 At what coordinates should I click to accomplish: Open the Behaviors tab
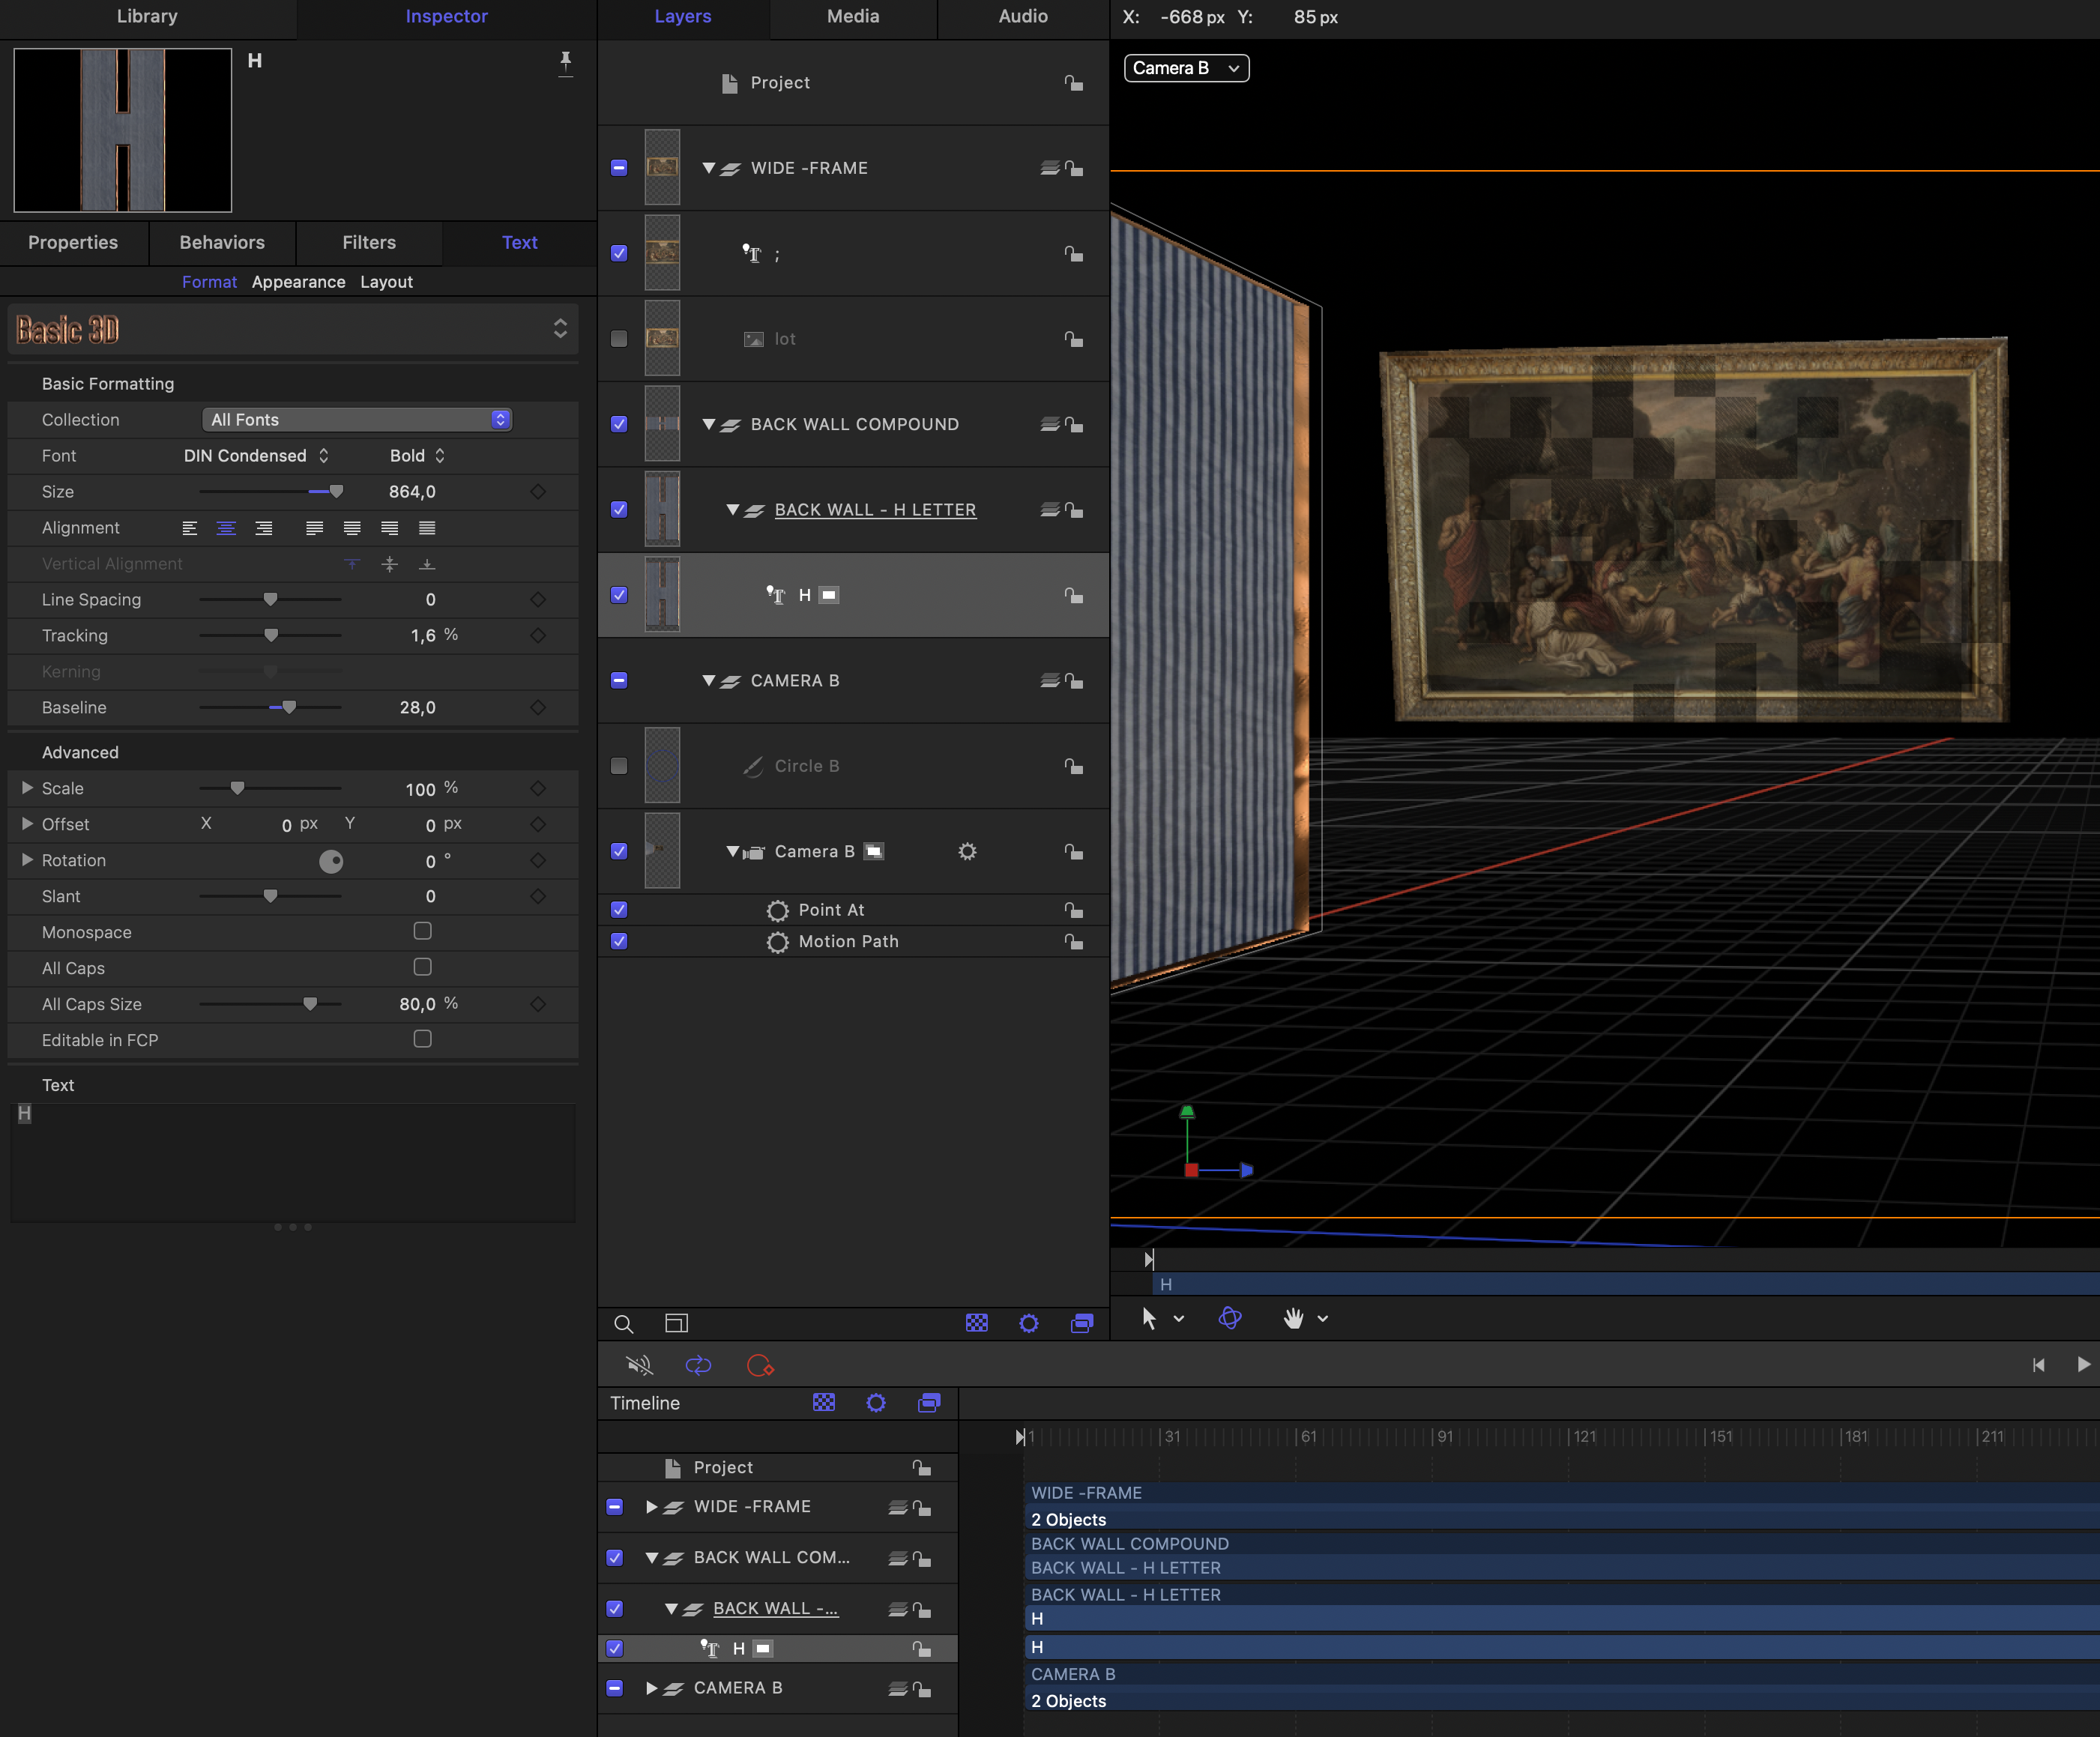(x=222, y=243)
